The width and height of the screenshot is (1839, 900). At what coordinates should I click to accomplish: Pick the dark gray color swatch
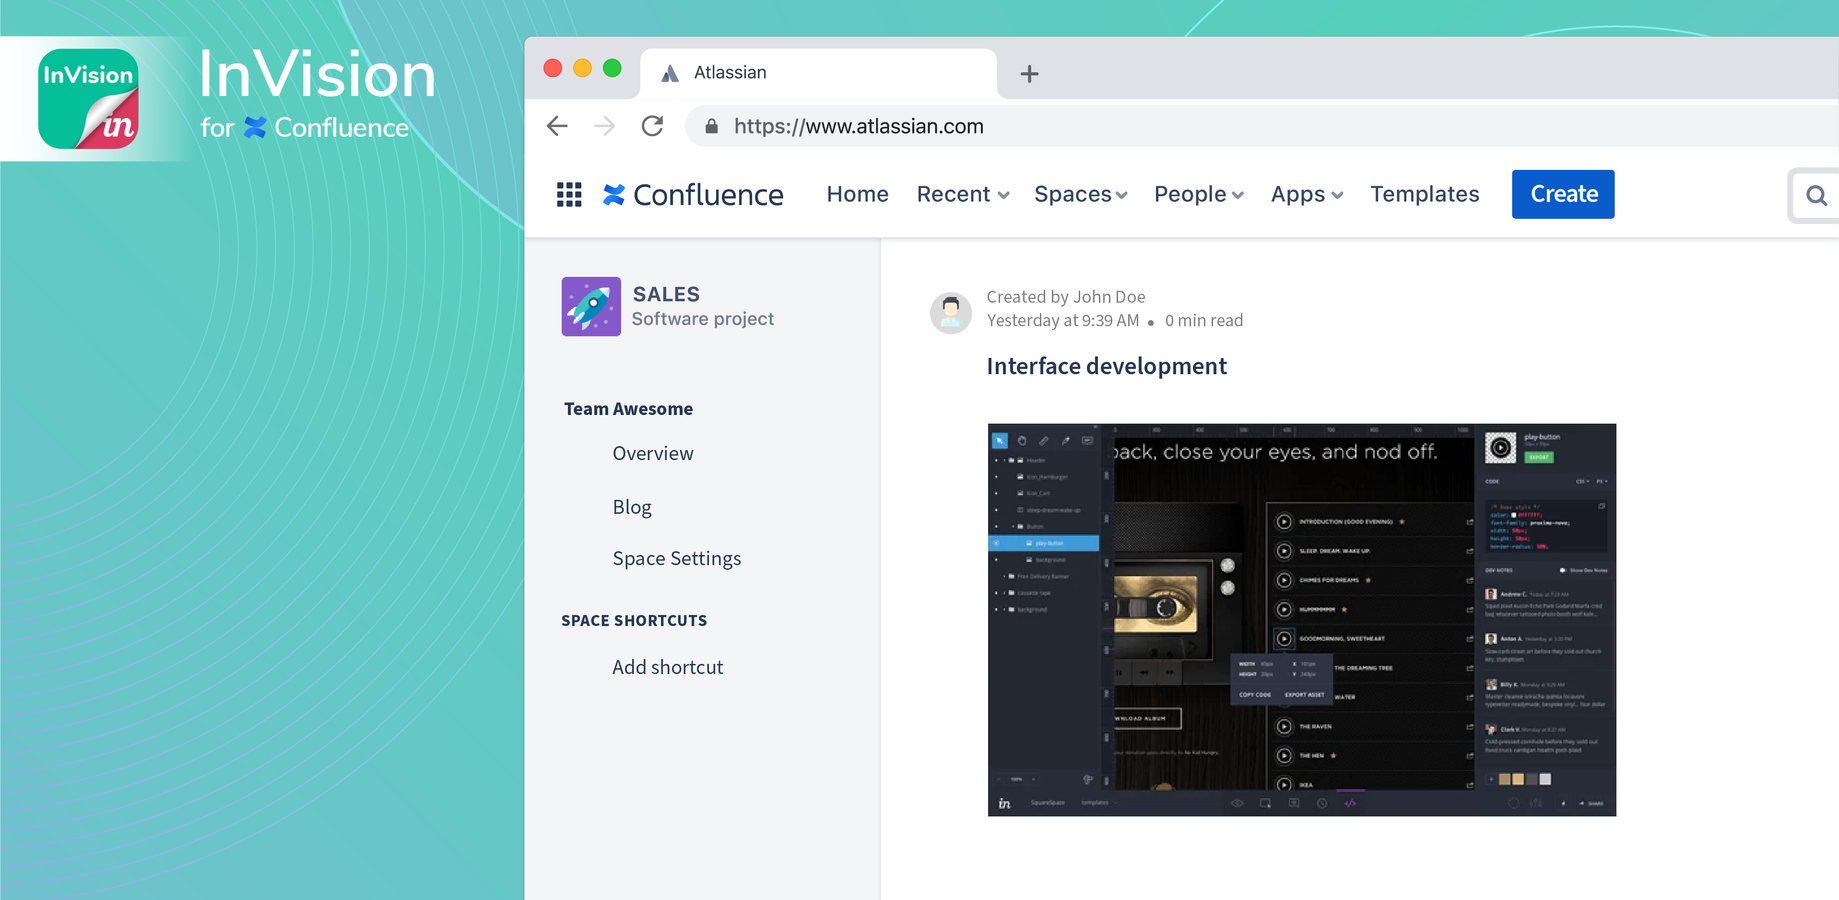tap(1531, 779)
